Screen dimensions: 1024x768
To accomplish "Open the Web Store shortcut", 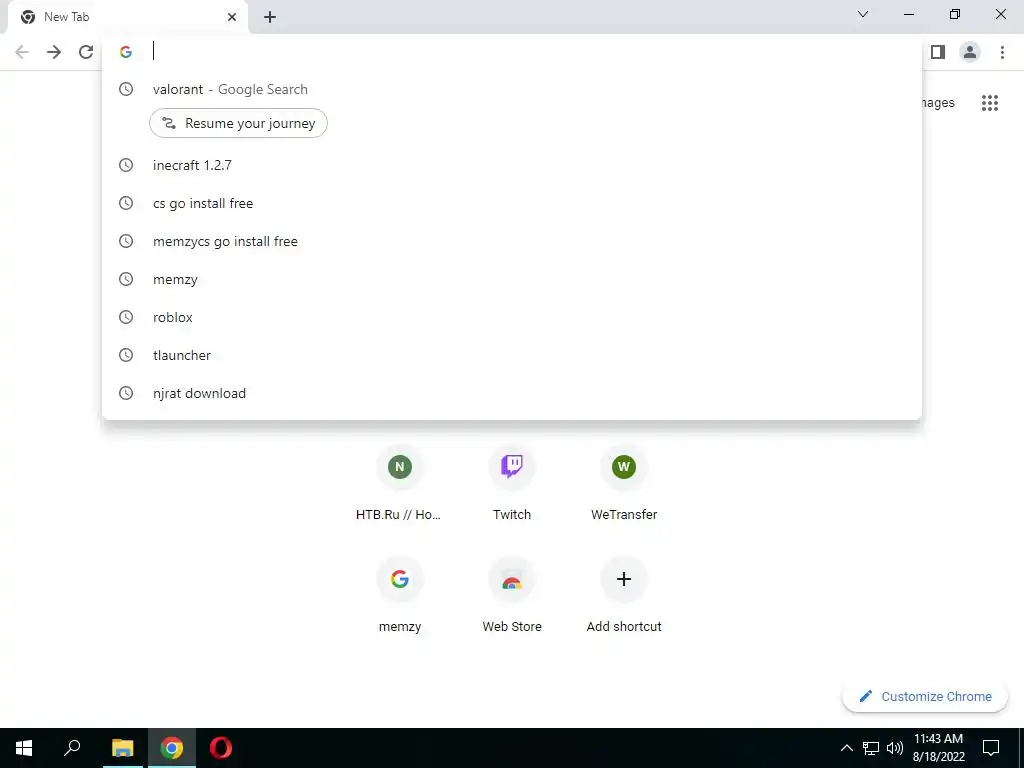I will pyautogui.click(x=512, y=596).
